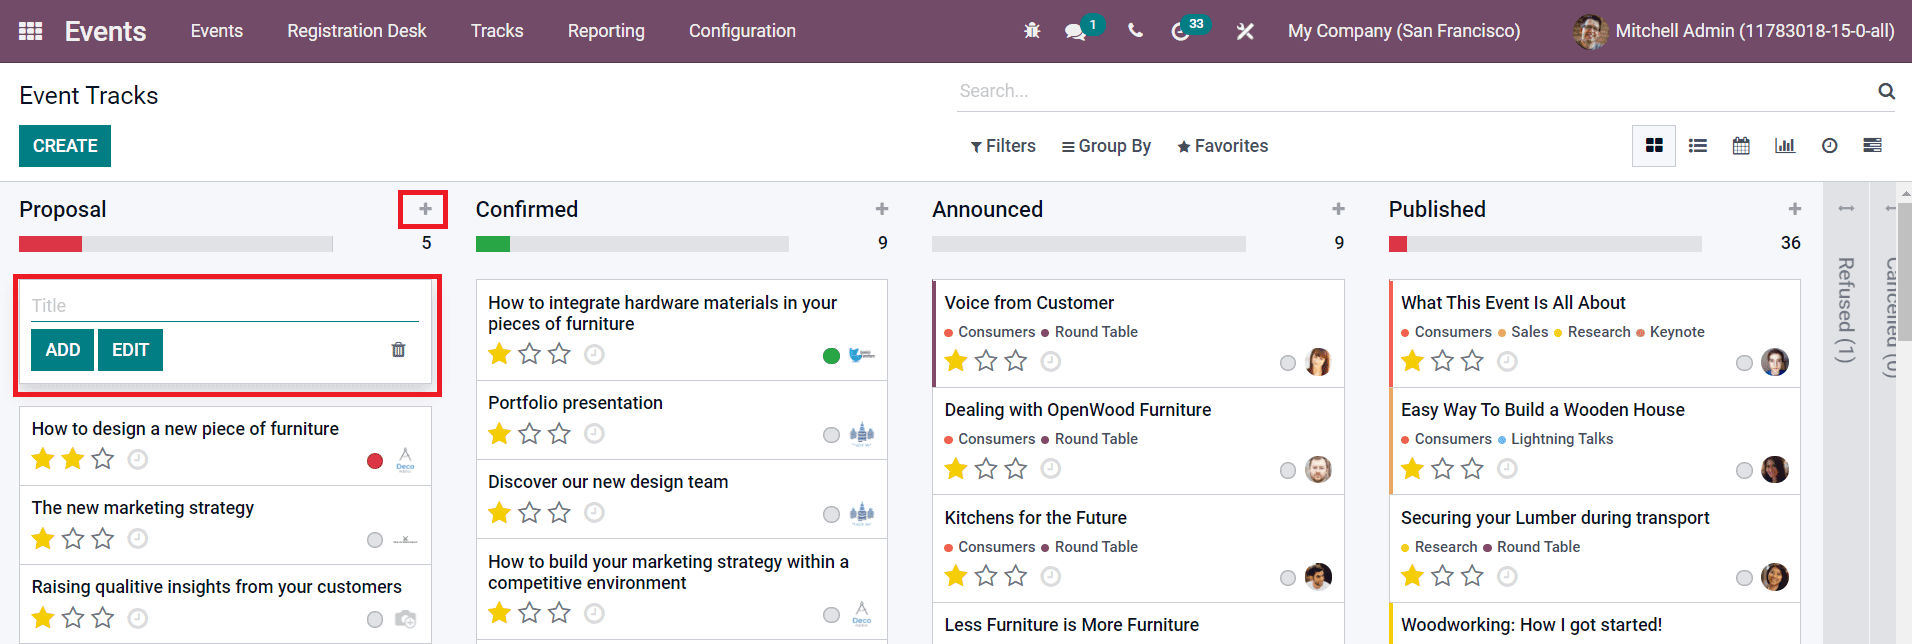
Task: Set third star priority on Discover our new design team
Action: 560,513
